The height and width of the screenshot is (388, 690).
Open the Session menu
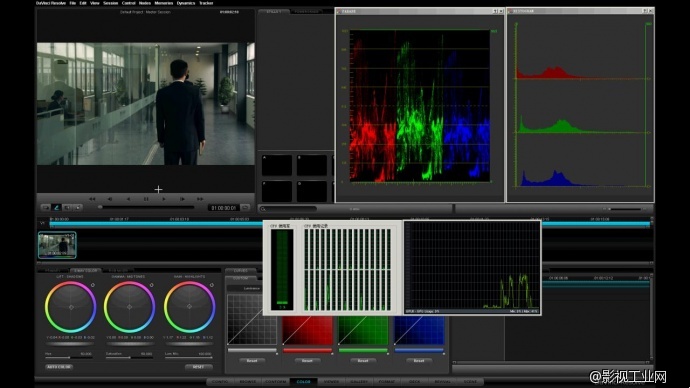[110, 3]
